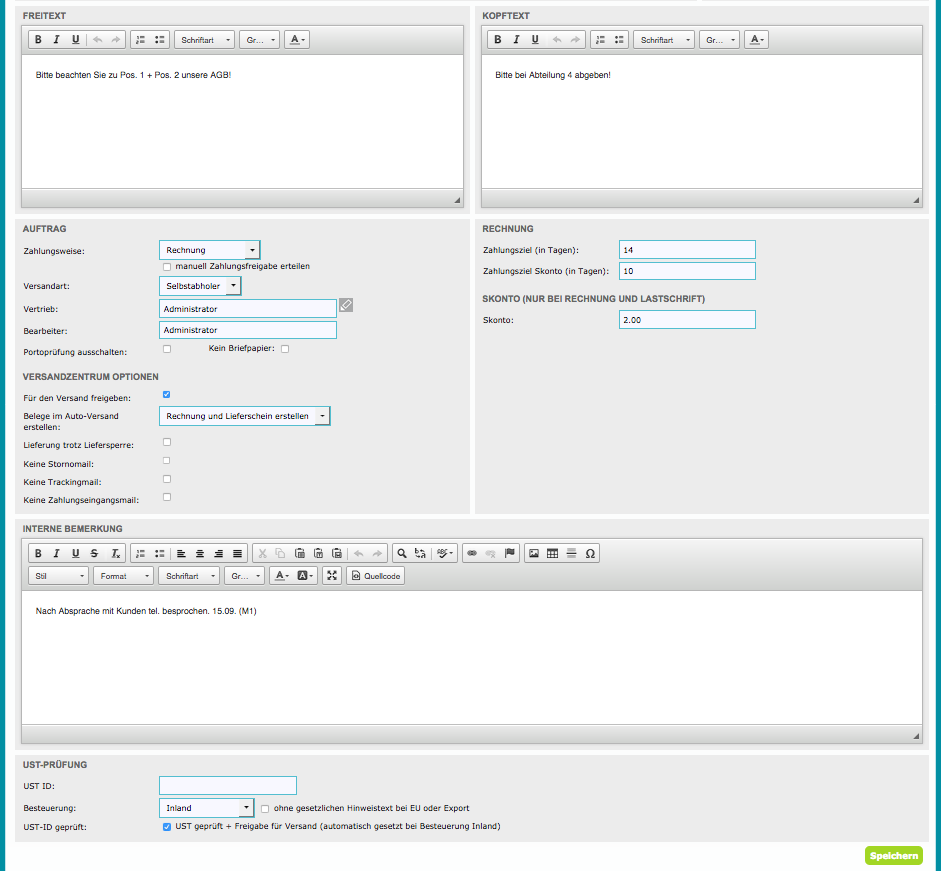Insert special character (Omega) in Interne Bemerkung
This screenshot has height=871, width=941.
coord(590,553)
